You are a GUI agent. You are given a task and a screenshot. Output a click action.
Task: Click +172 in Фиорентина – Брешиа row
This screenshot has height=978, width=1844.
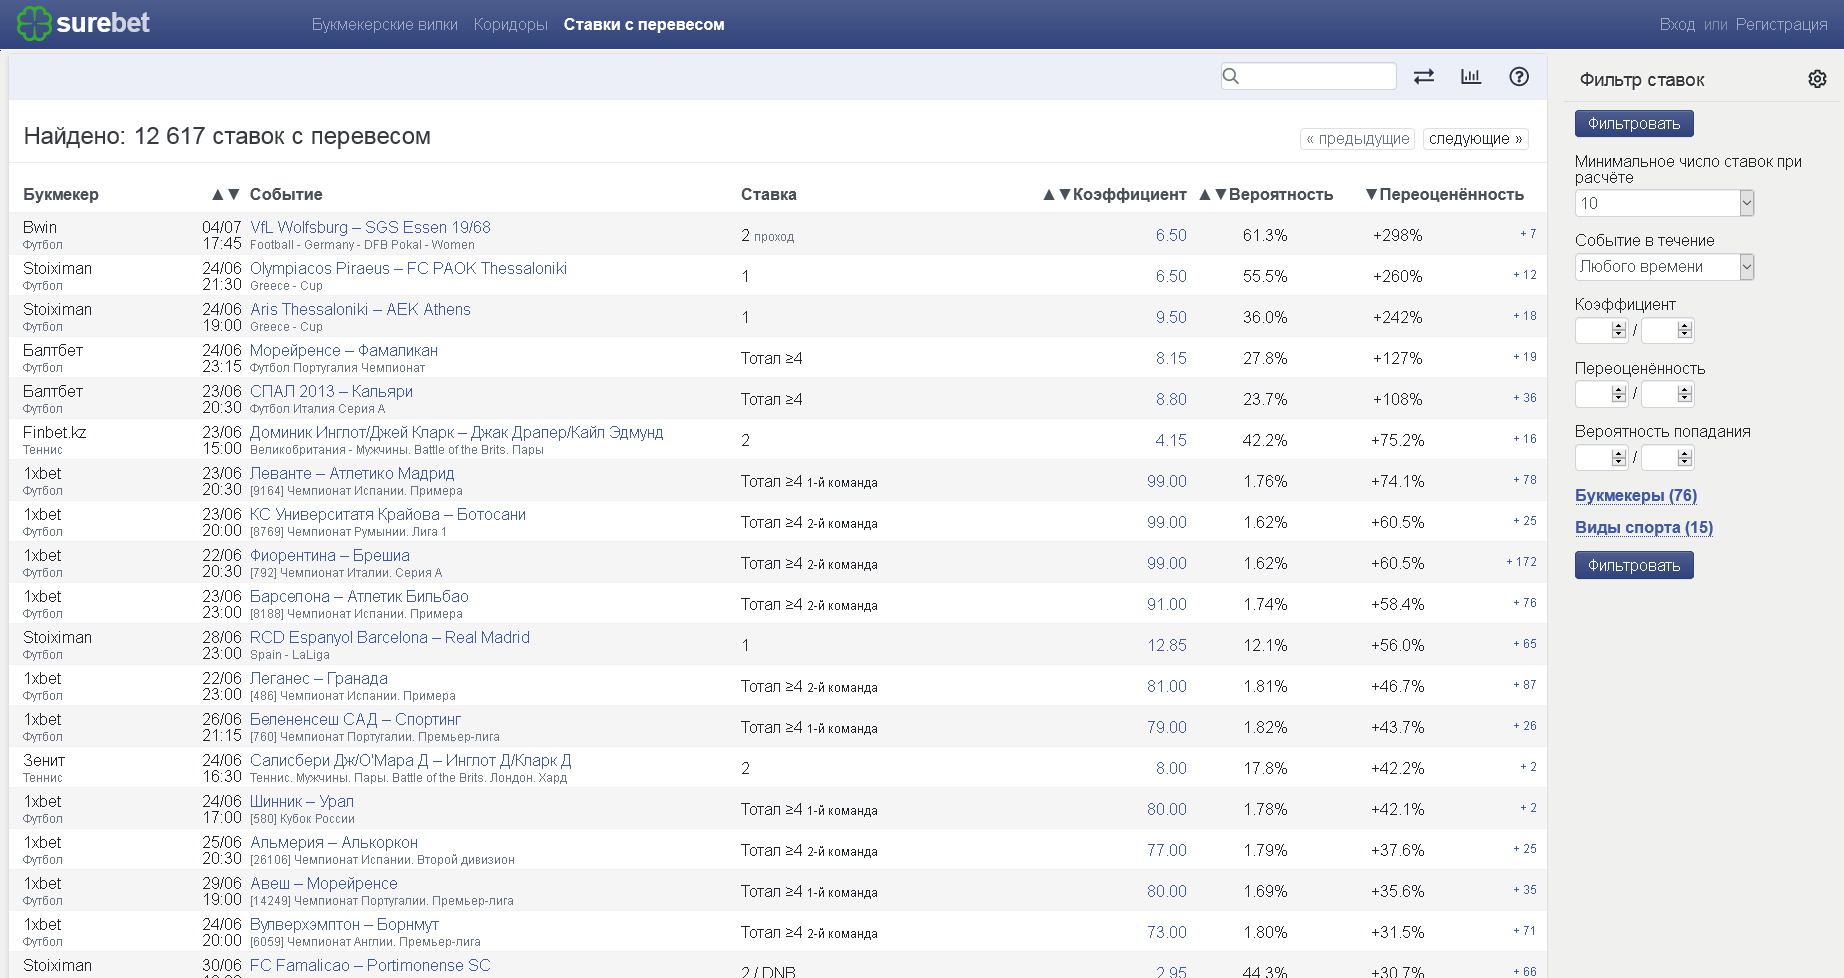coord(1522,562)
